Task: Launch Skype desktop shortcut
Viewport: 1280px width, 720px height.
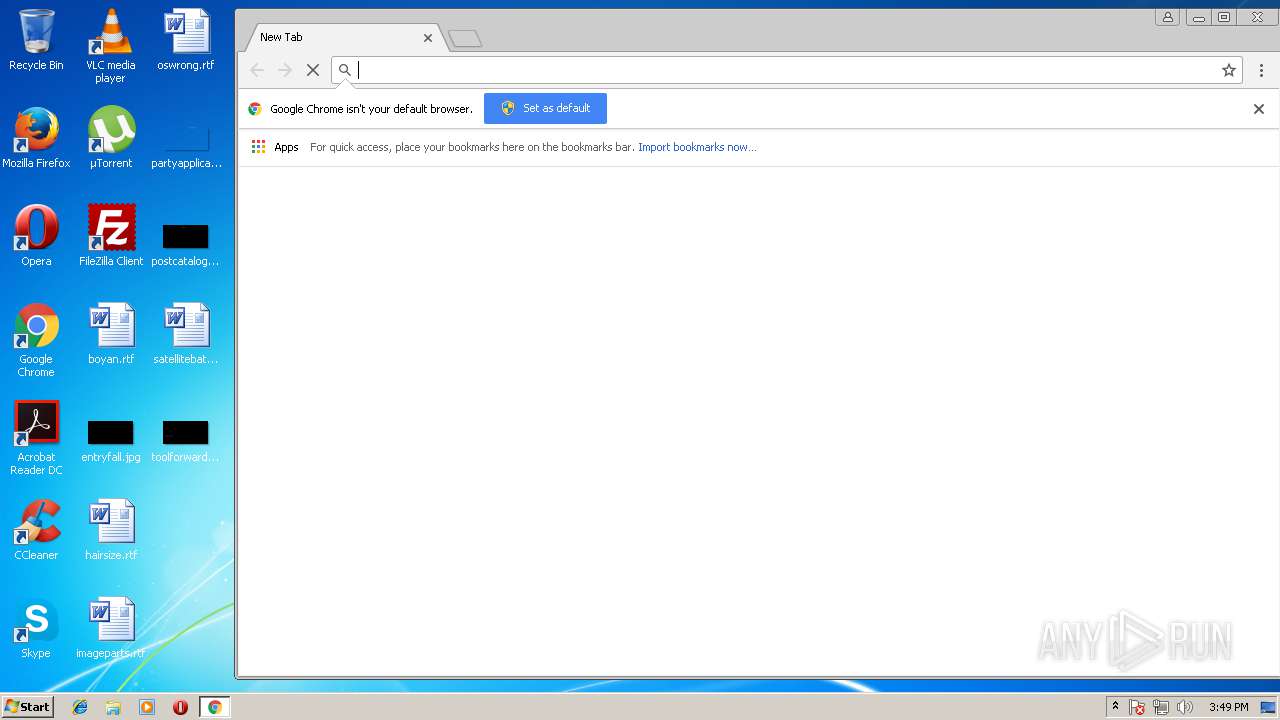Action: [x=36, y=628]
